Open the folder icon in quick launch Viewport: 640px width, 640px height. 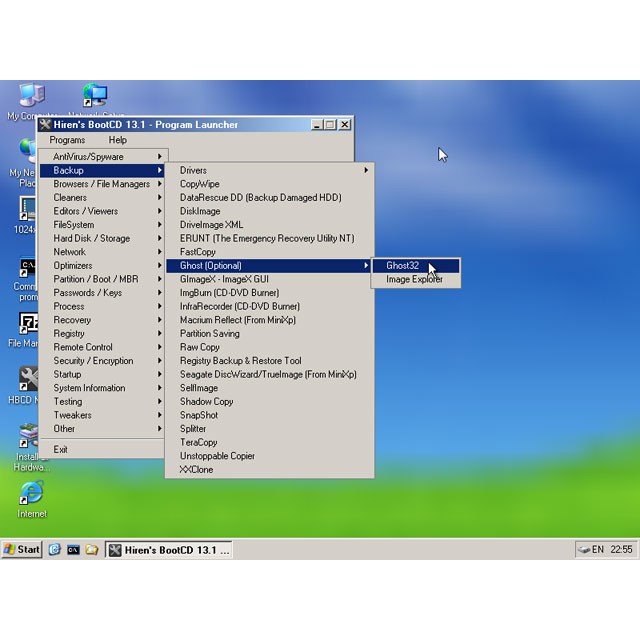coord(91,549)
